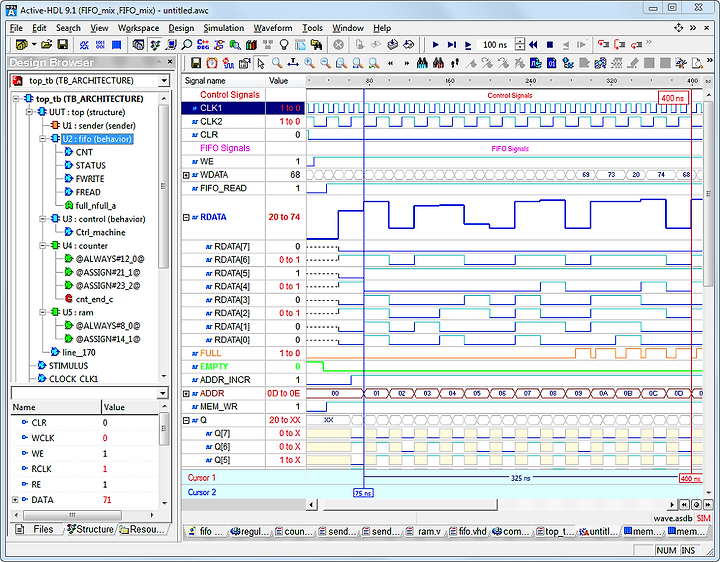The height and width of the screenshot is (562, 720).
Task: Click the Run For underlined play button
Action: point(468,45)
